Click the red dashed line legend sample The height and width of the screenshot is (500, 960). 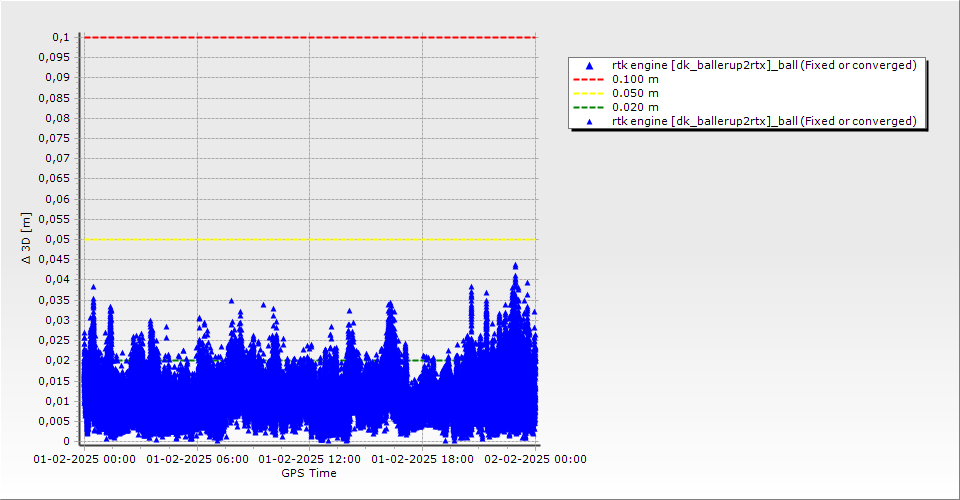pos(589,79)
